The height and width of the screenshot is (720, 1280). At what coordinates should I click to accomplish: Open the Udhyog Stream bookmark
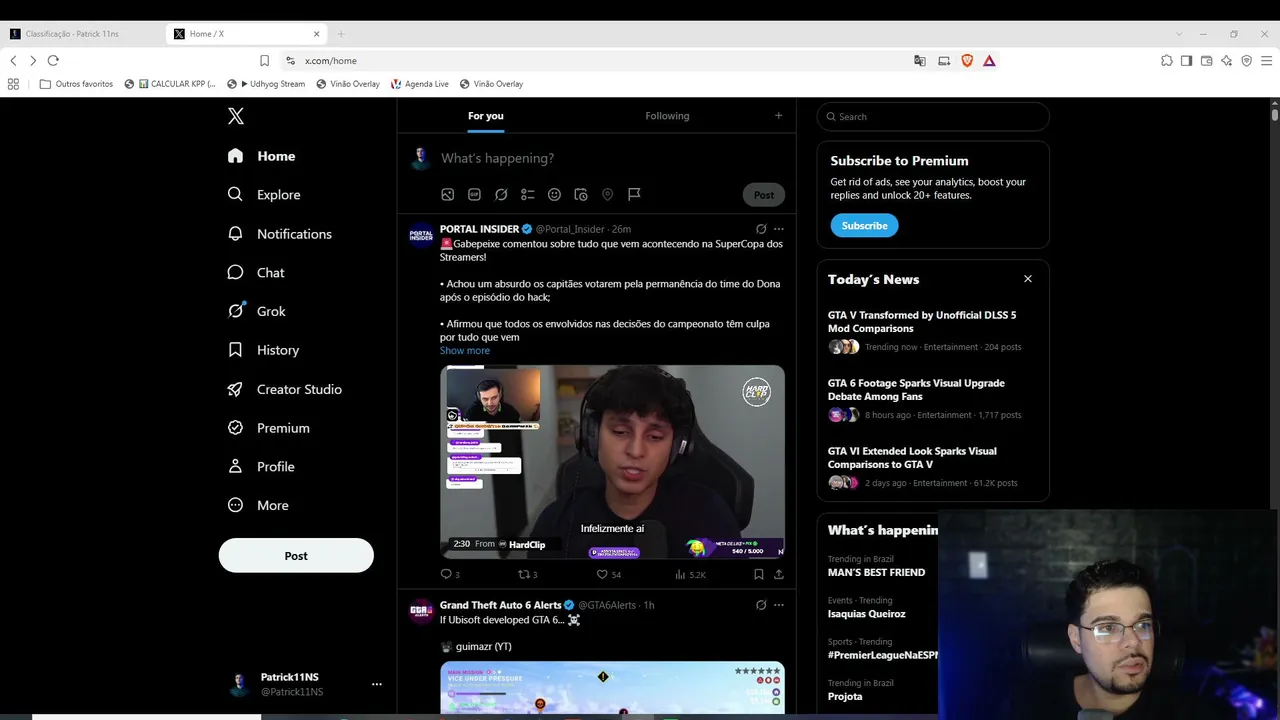(267, 84)
